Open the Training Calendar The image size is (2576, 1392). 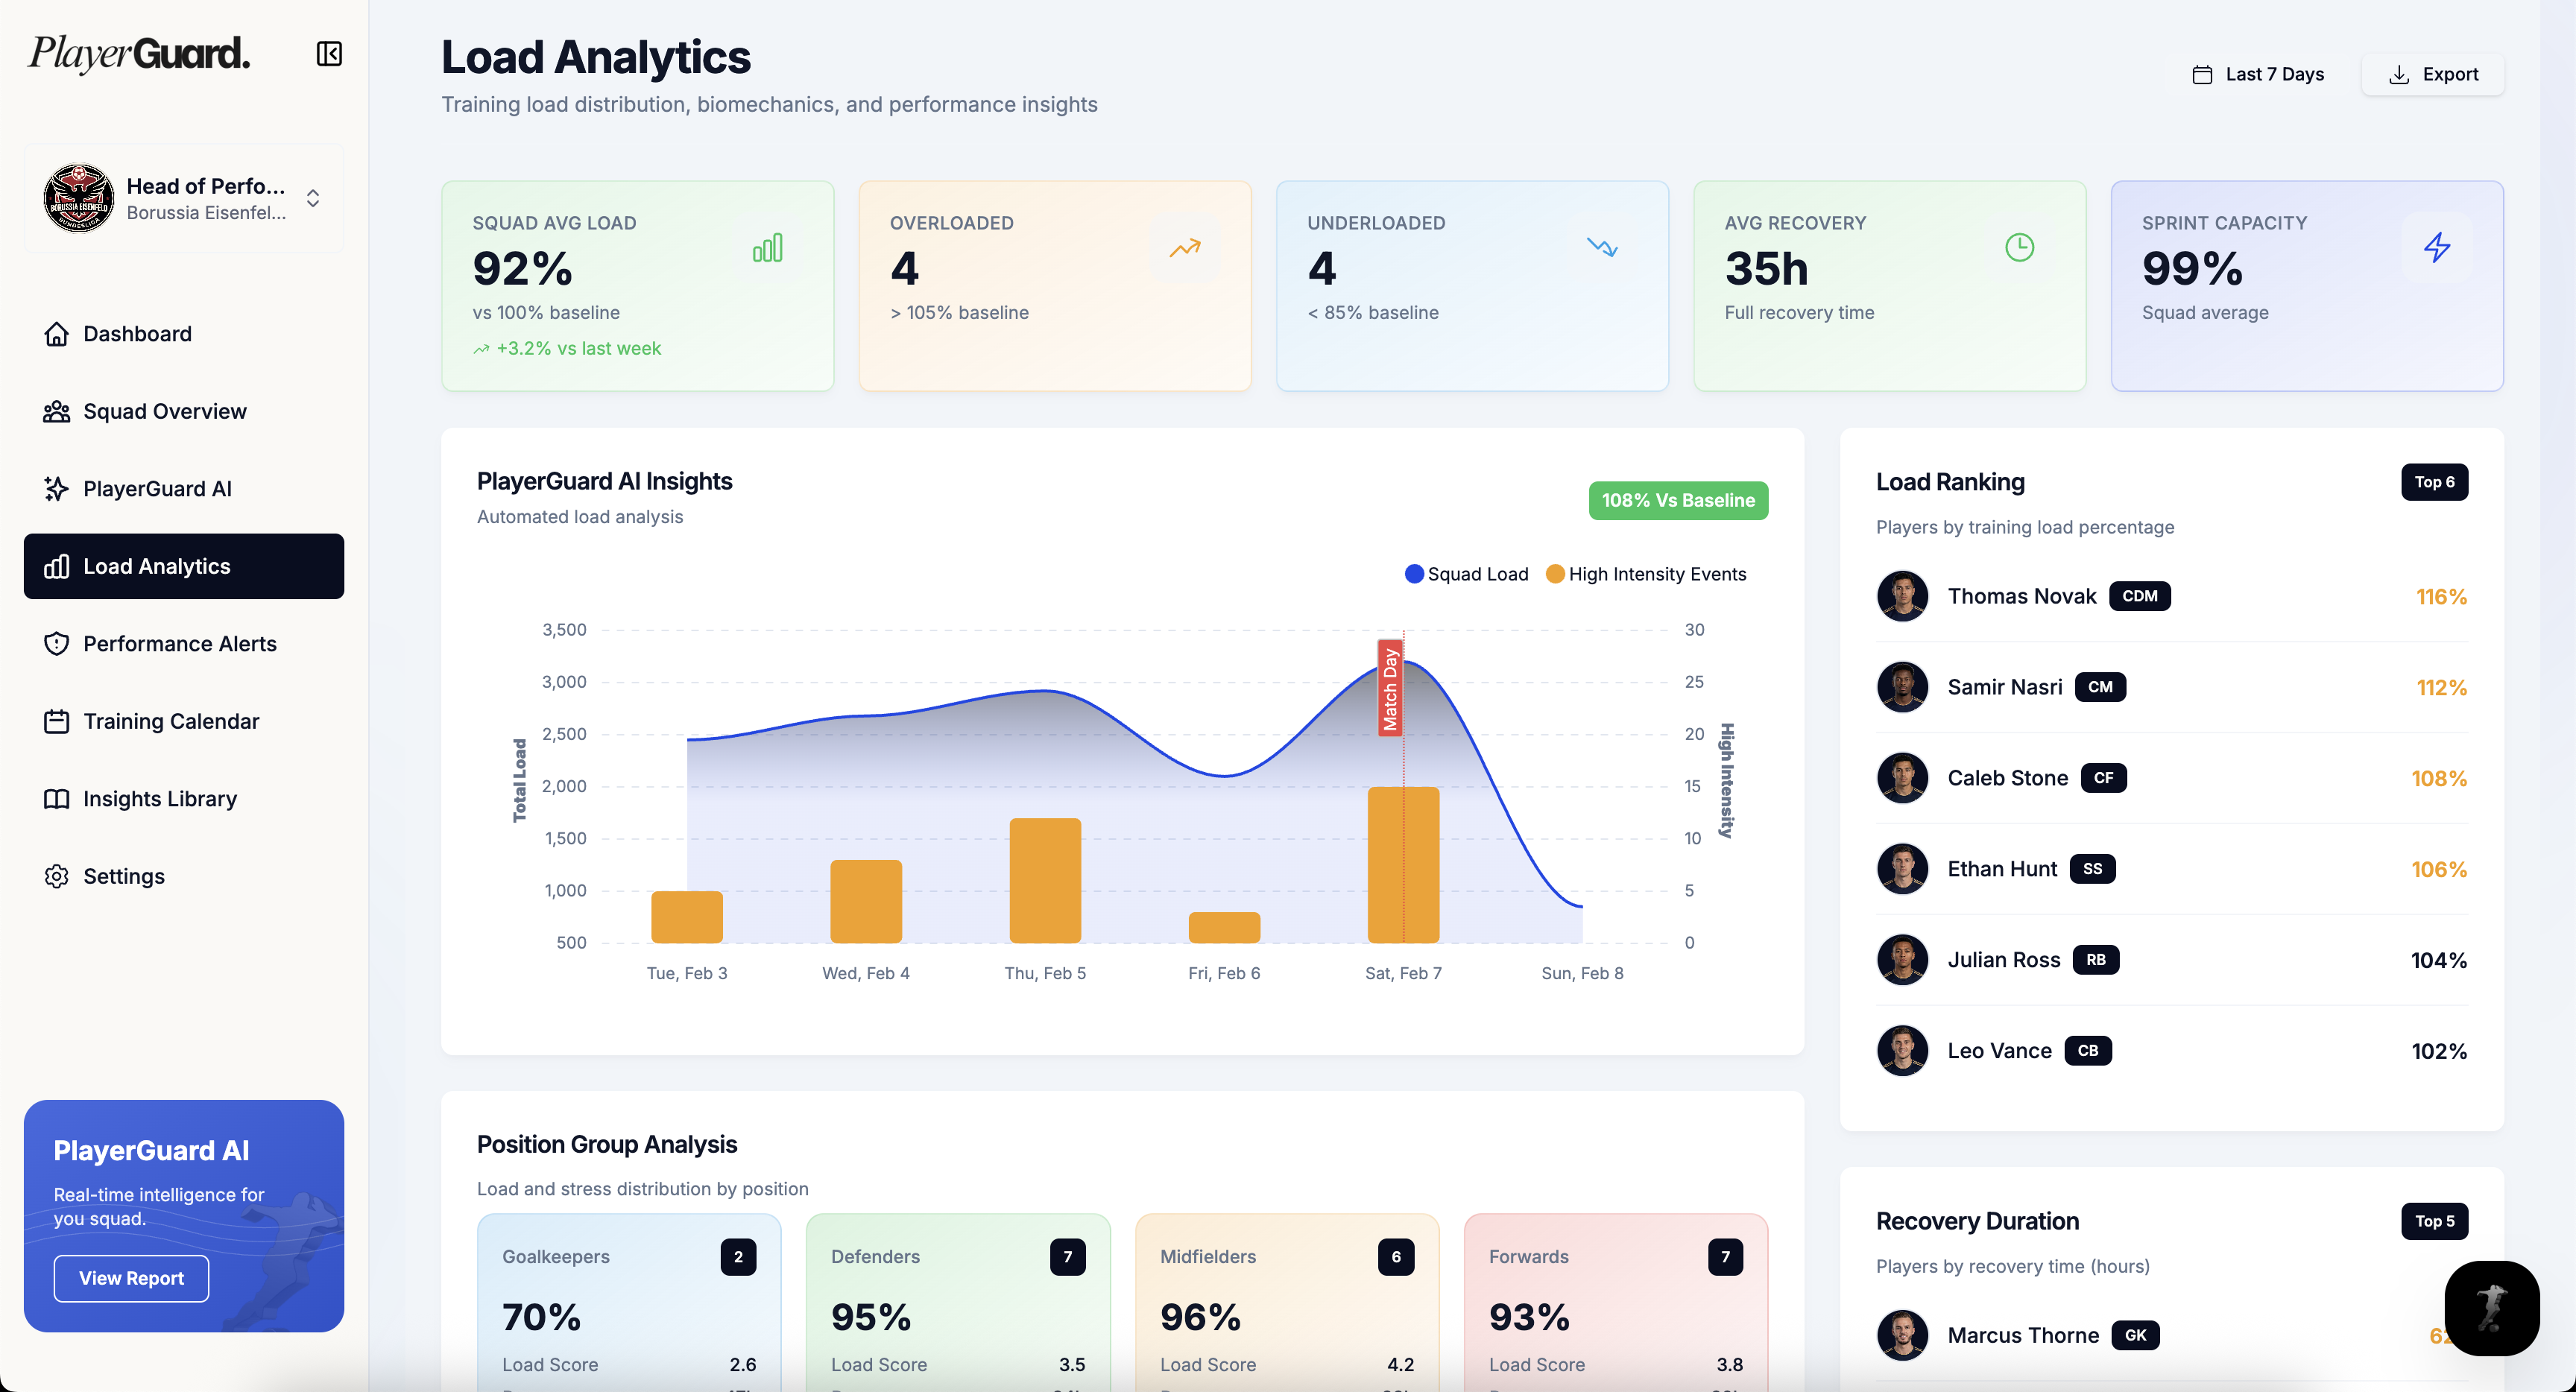coord(170,720)
